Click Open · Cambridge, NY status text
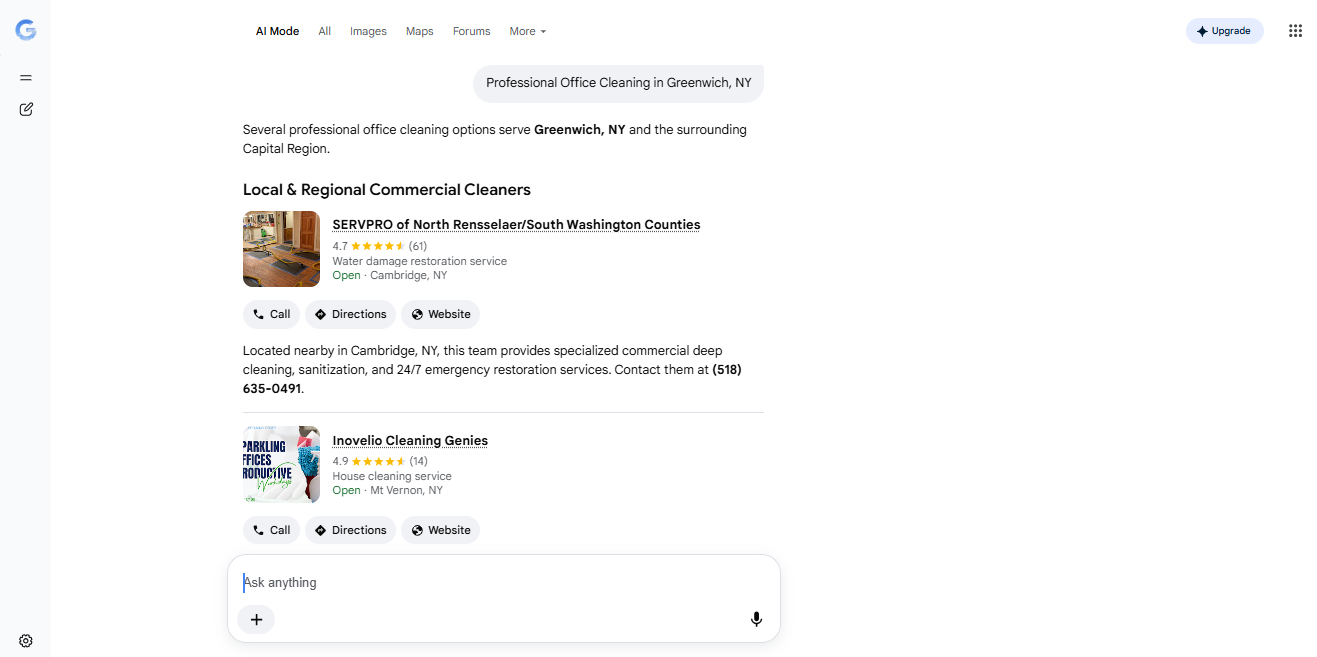The width and height of the screenshot is (1317, 657). tap(389, 275)
